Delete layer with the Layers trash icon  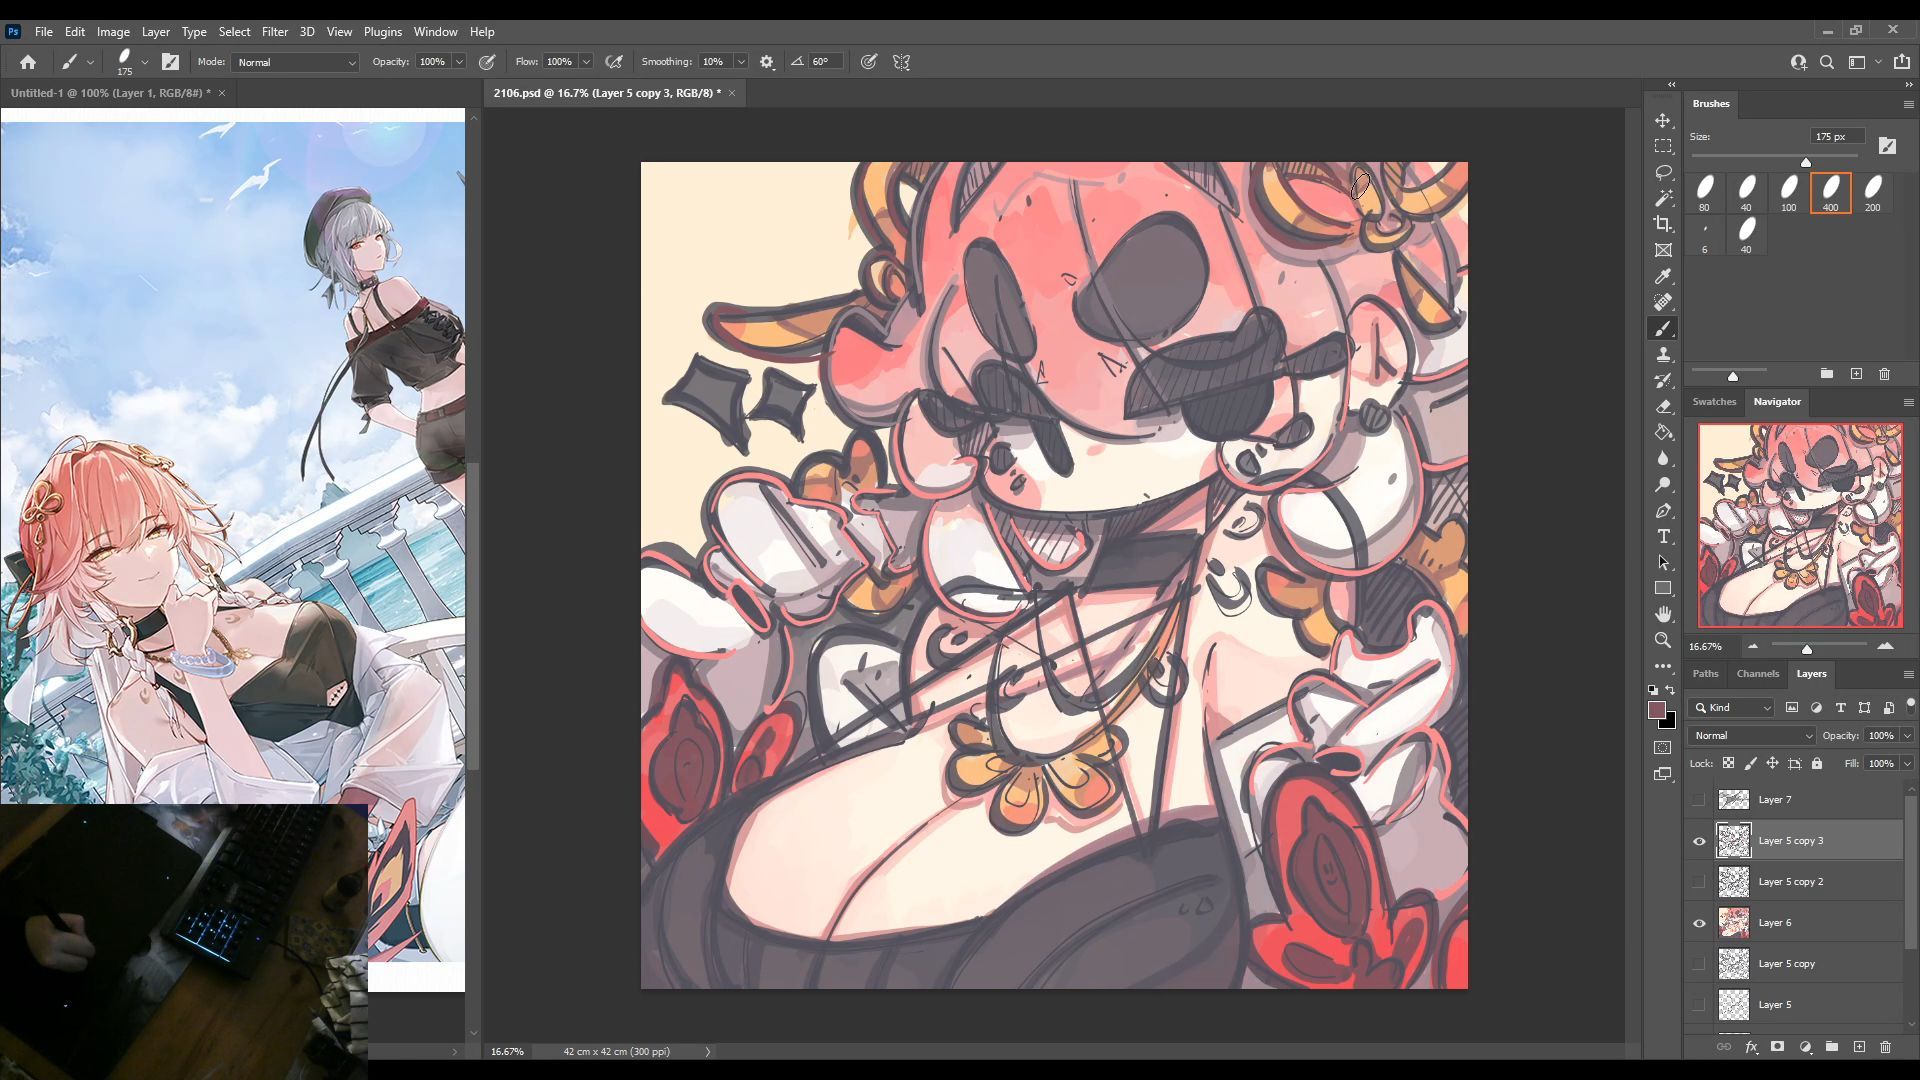(x=1885, y=1047)
